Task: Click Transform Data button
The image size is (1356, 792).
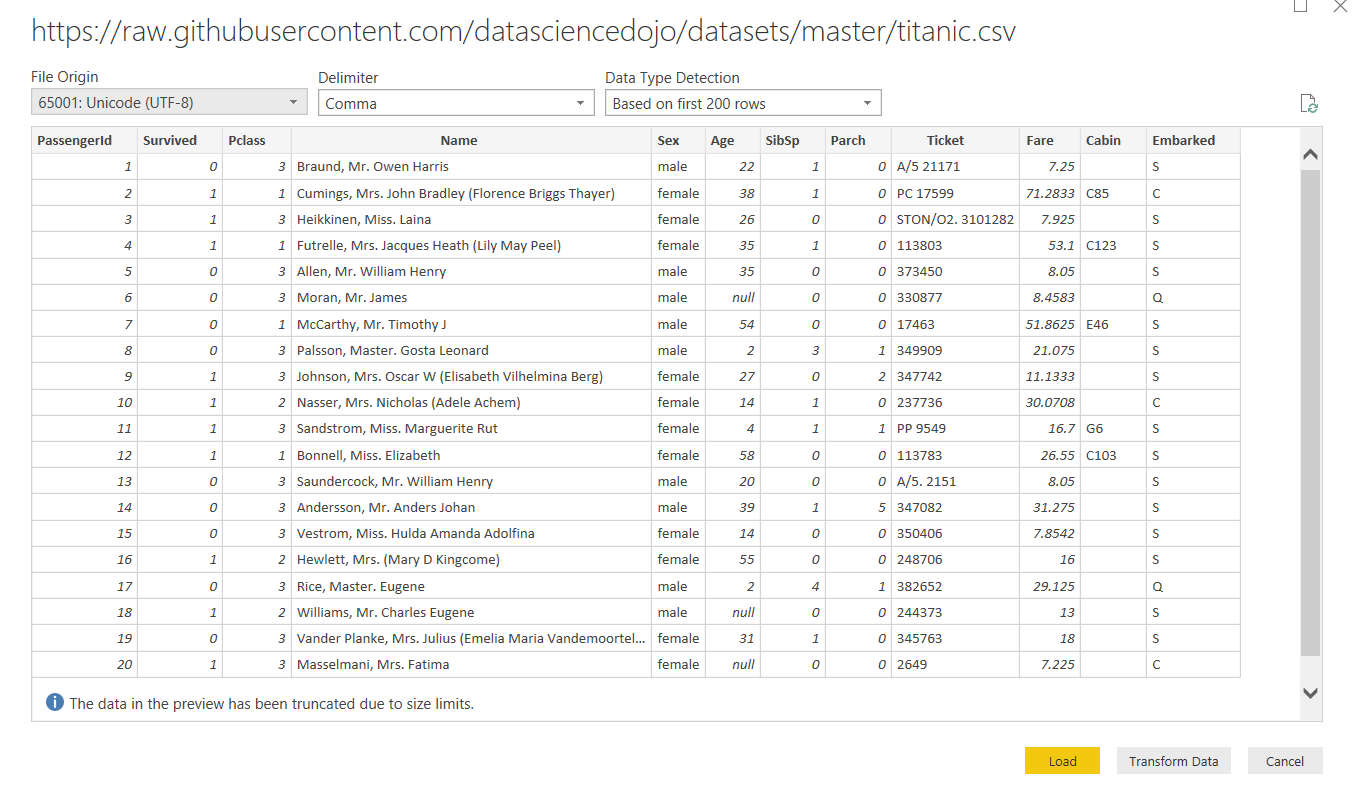Action: [1173, 761]
